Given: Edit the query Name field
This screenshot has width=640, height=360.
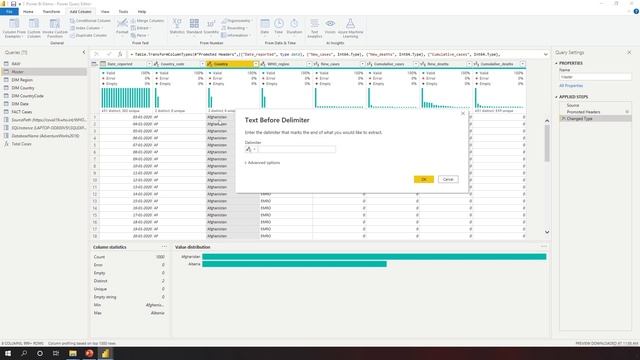Looking at the screenshot, I should pyautogui.click(x=595, y=77).
